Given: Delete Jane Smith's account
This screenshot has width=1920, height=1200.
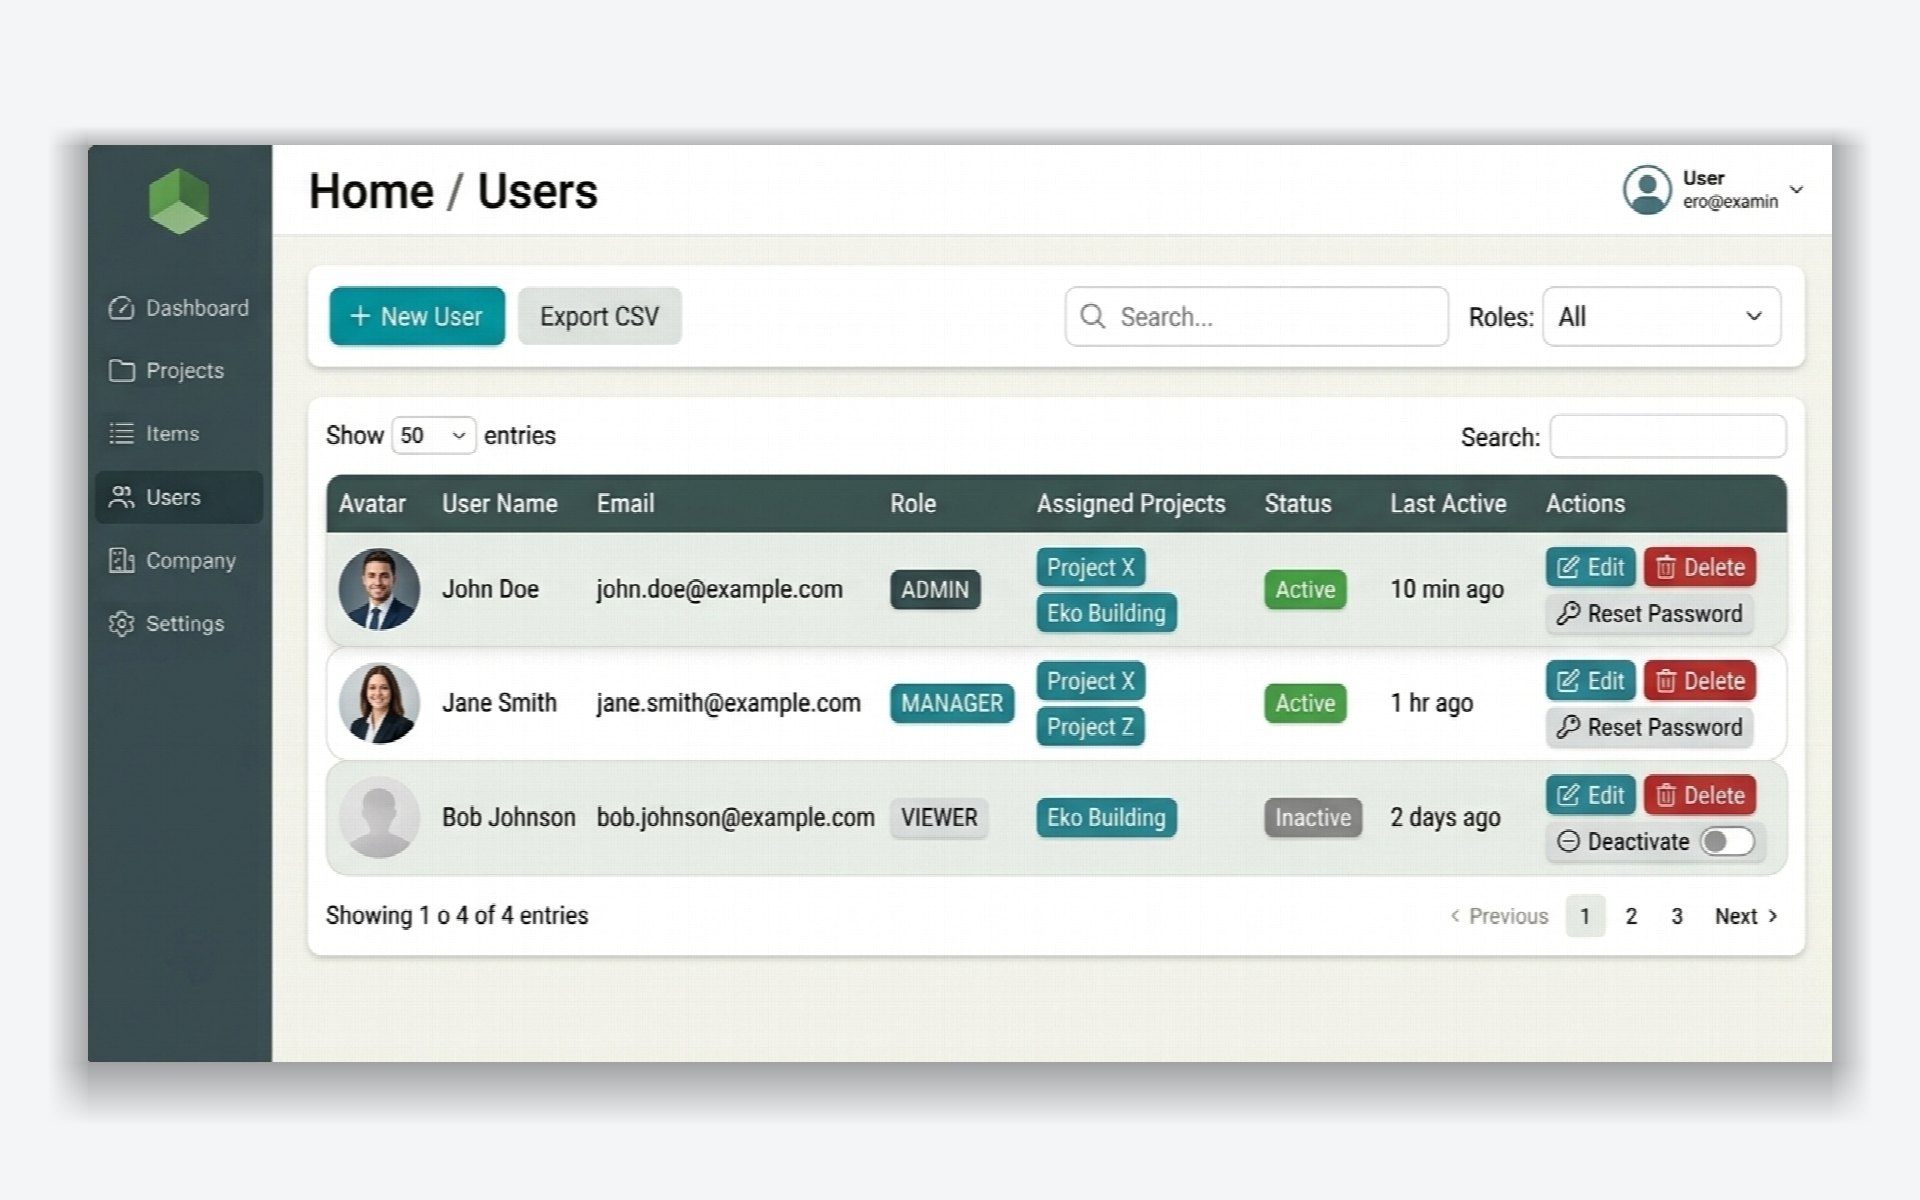Looking at the screenshot, I should click(x=1700, y=681).
